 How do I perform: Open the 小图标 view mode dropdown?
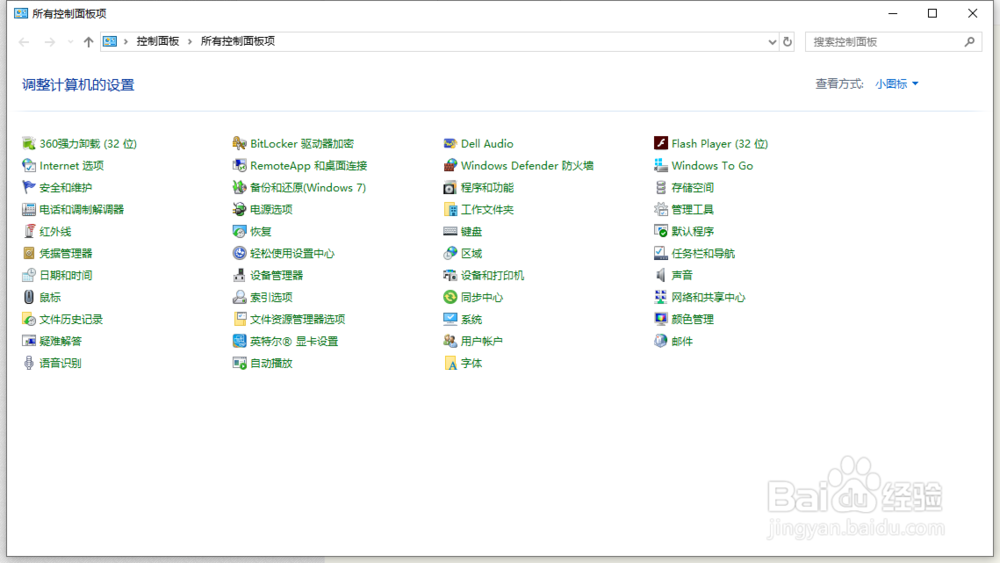click(897, 84)
